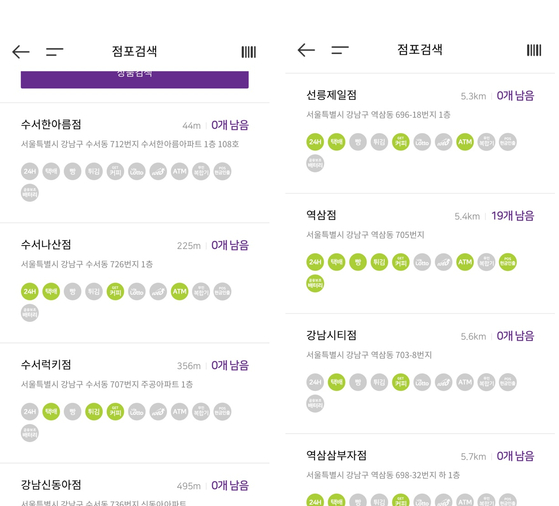This screenshot has width=559, height=506.
Task: Open 강남신동아점 store entry
Action: [x=135, y=485]
